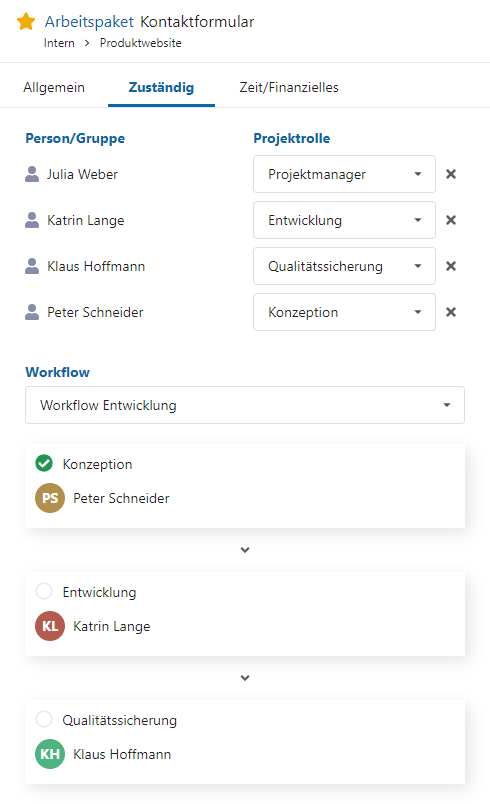Remove Peter Schneider with the X icon
The height and width of the screenshot is (804, 490).
451,312
